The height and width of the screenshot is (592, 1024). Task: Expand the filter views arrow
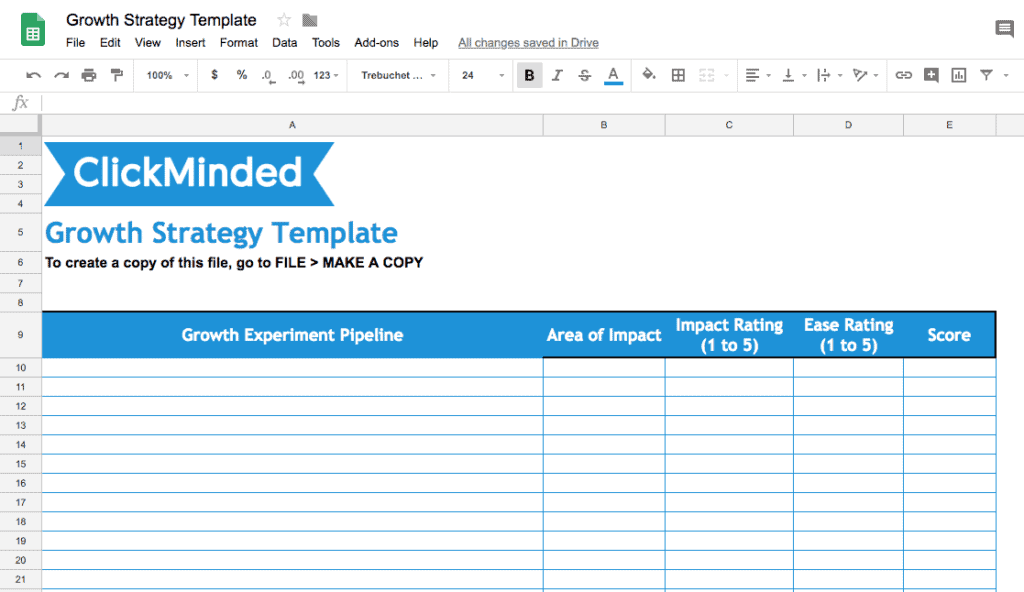tap(1006, 75)
